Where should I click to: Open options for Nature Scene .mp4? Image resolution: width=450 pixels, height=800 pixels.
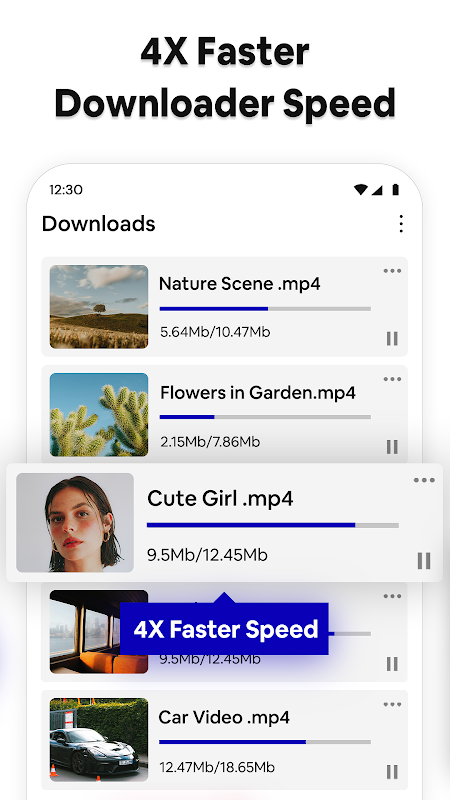392,271
